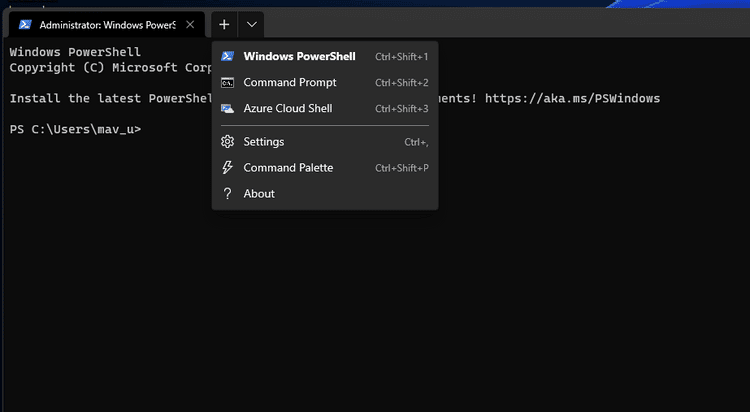Click the Settings gear icon

228,142
